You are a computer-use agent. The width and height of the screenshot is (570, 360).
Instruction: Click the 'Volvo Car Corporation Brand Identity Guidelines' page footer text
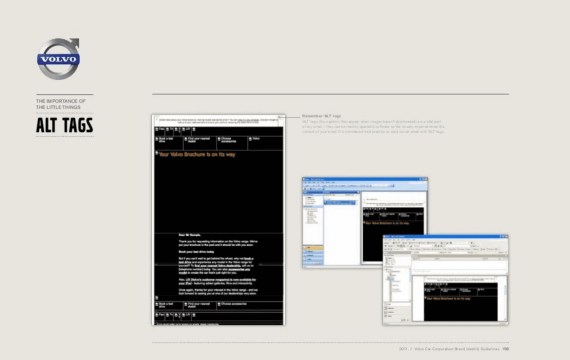coord(457,349)
